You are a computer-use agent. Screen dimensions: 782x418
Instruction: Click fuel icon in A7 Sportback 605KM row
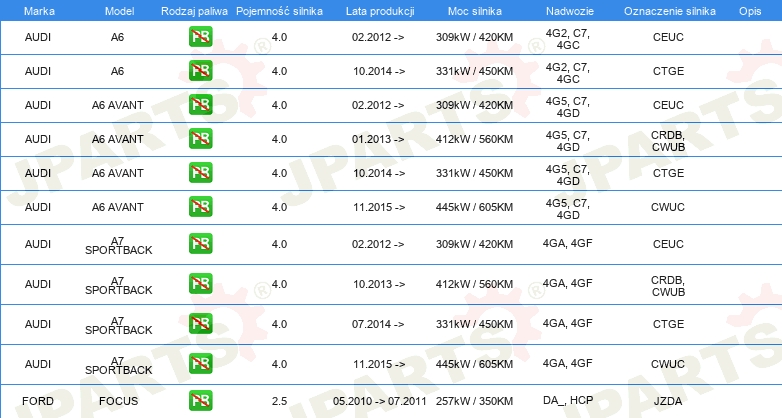click(x=201, y=364)
